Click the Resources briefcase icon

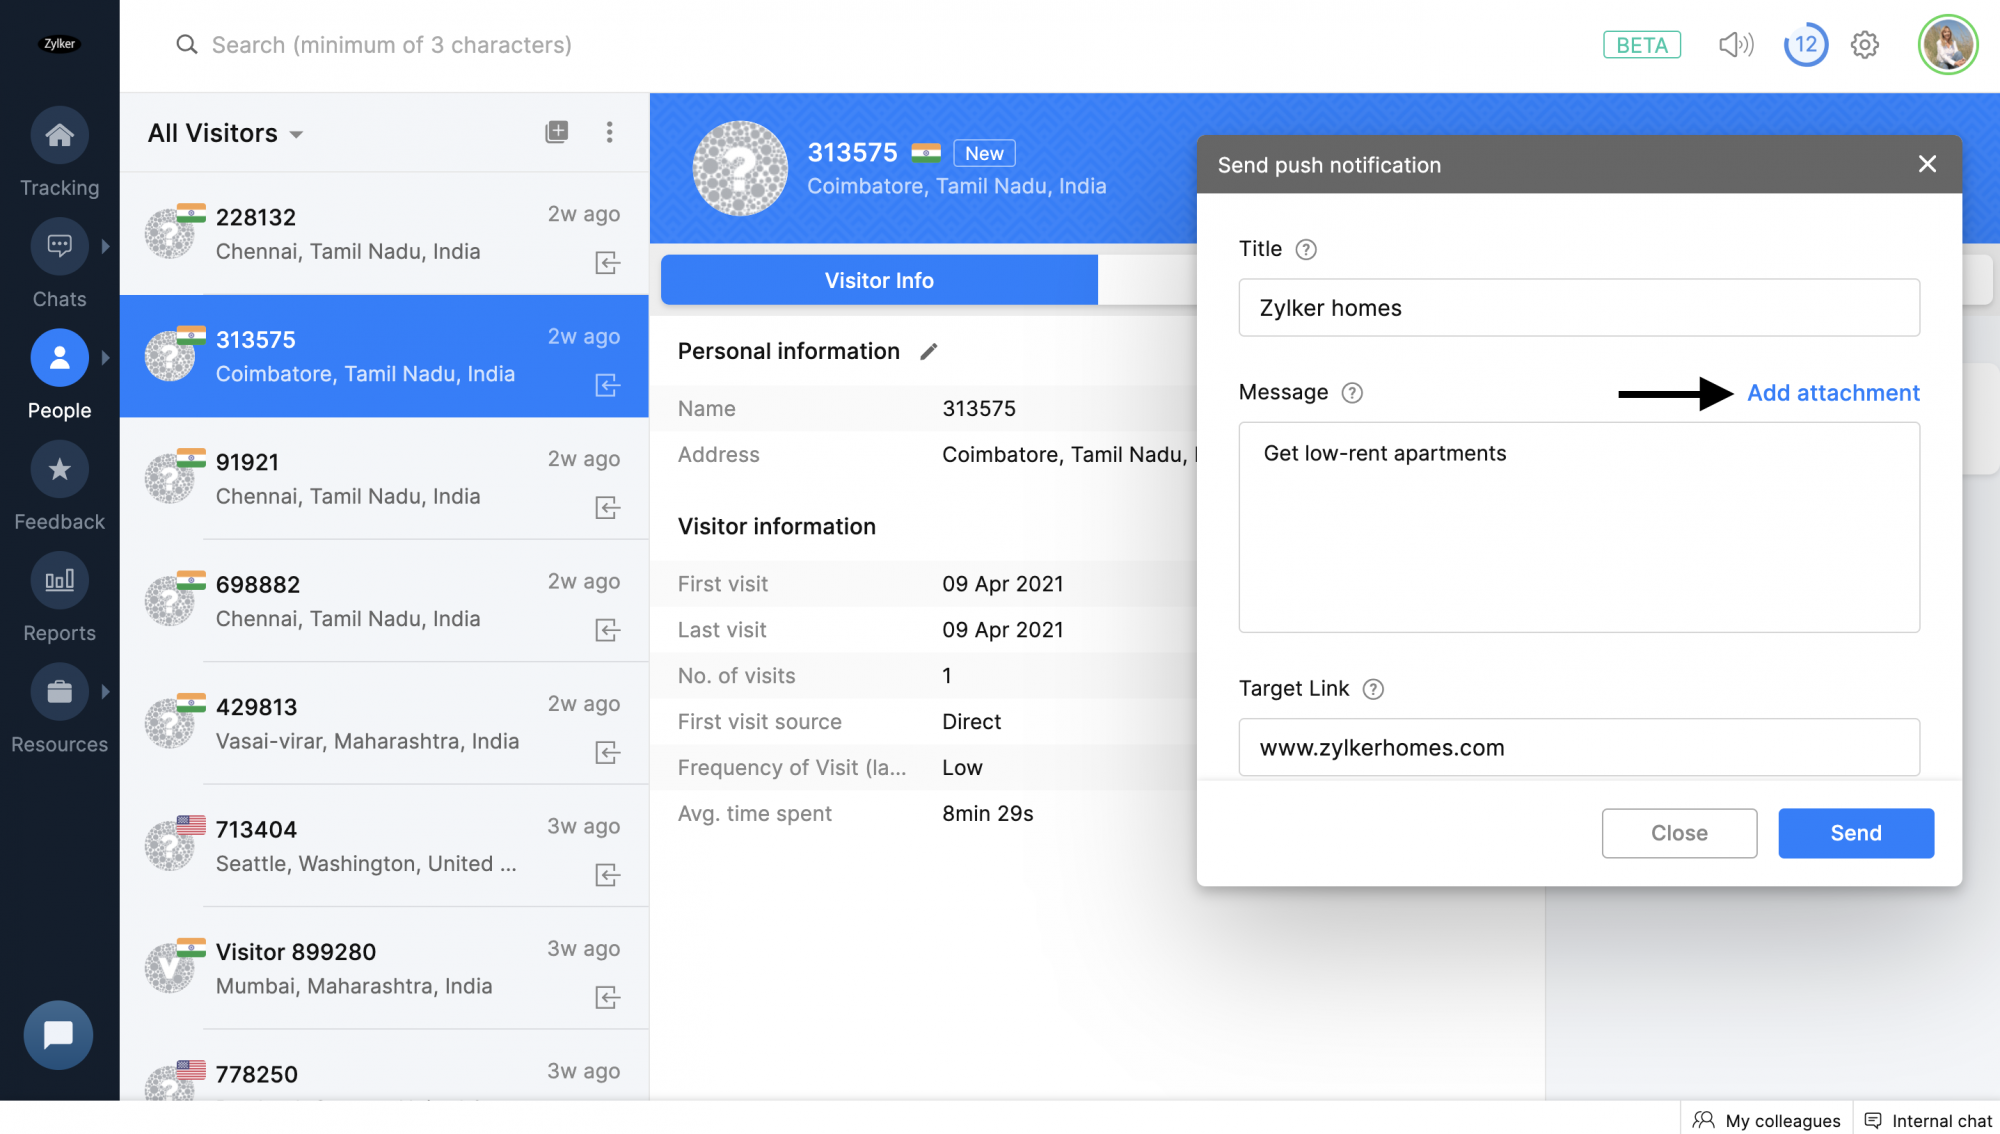[59, 691]
